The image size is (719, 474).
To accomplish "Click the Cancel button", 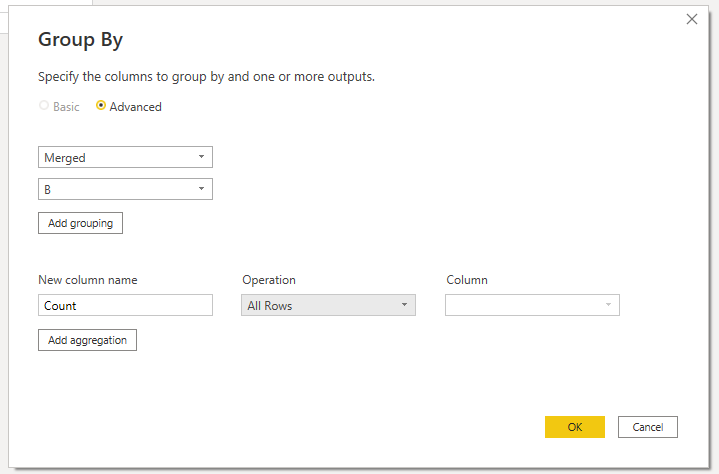I will click(647, 427).
